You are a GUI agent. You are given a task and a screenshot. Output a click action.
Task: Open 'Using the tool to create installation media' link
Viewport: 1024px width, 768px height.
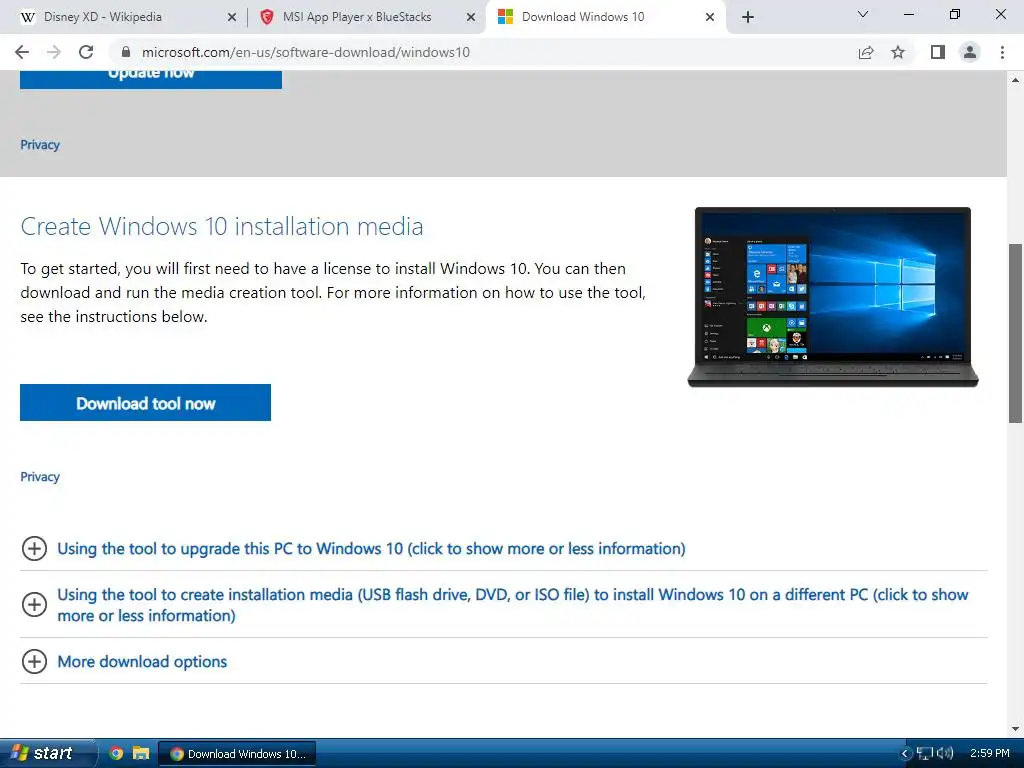pyautogui.click(x=513, y=605)
